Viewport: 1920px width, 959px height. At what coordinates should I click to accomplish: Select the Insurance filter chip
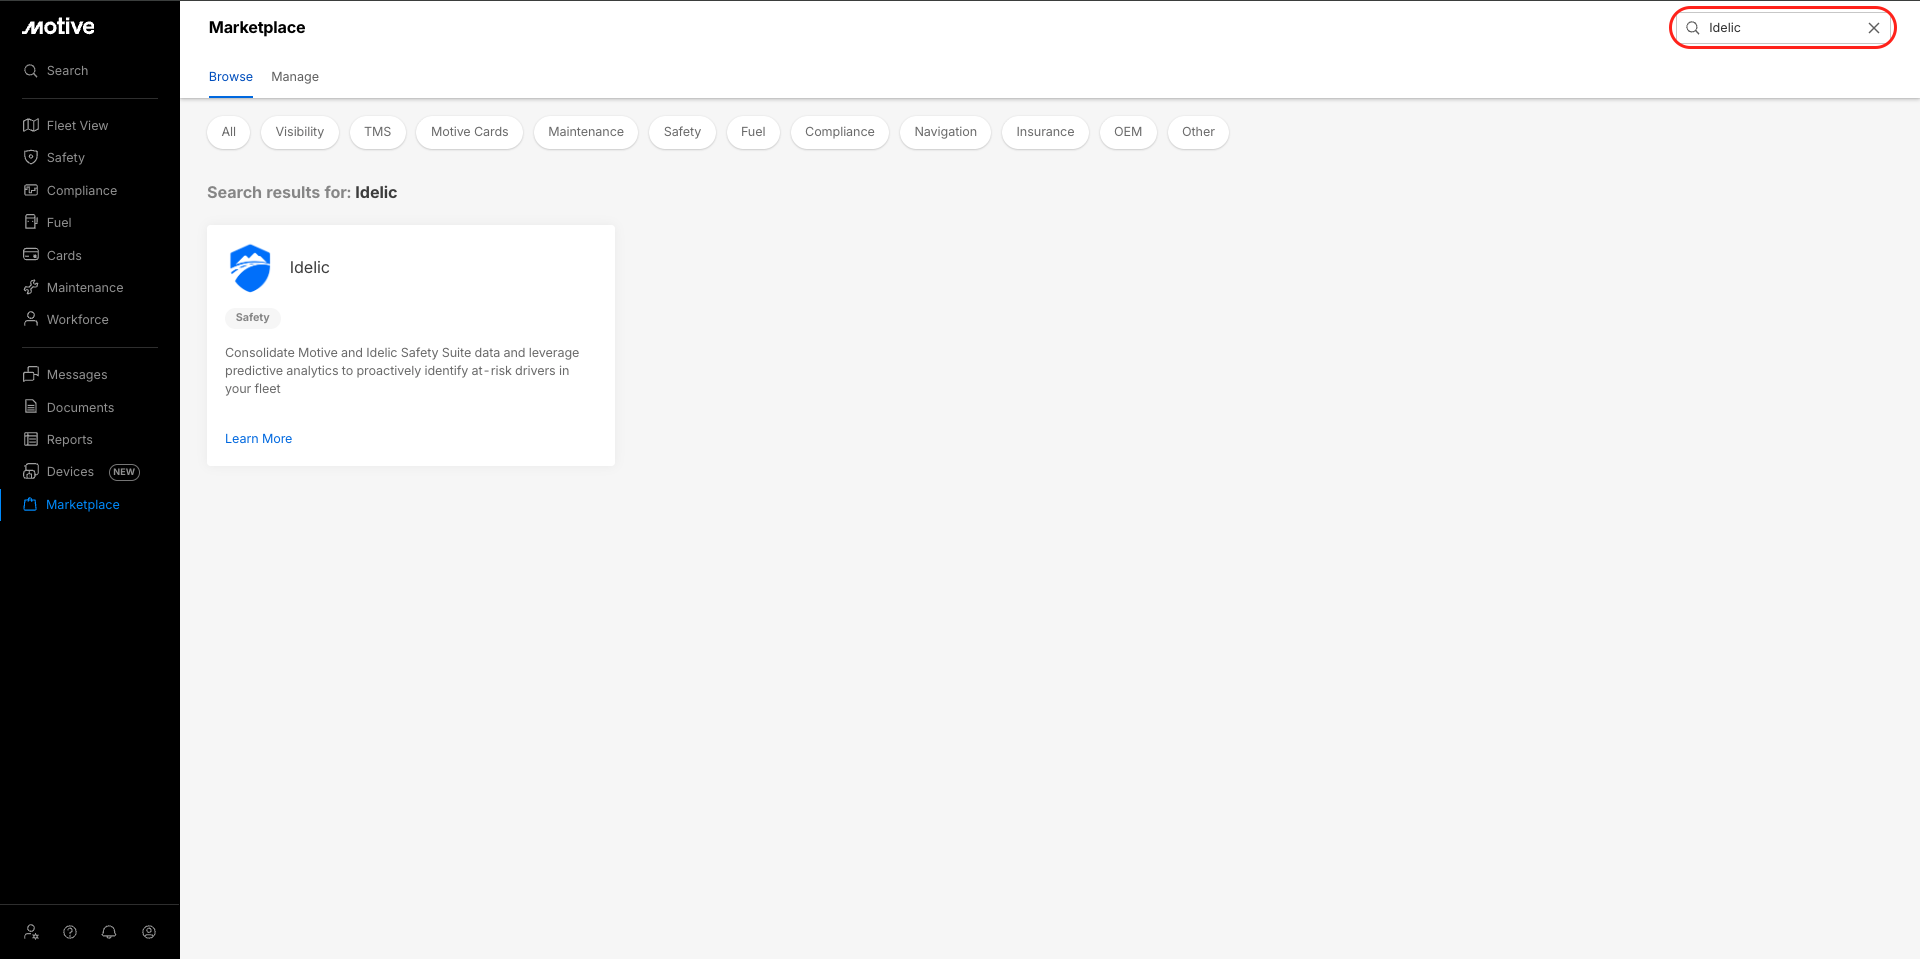coord(1045,132)
